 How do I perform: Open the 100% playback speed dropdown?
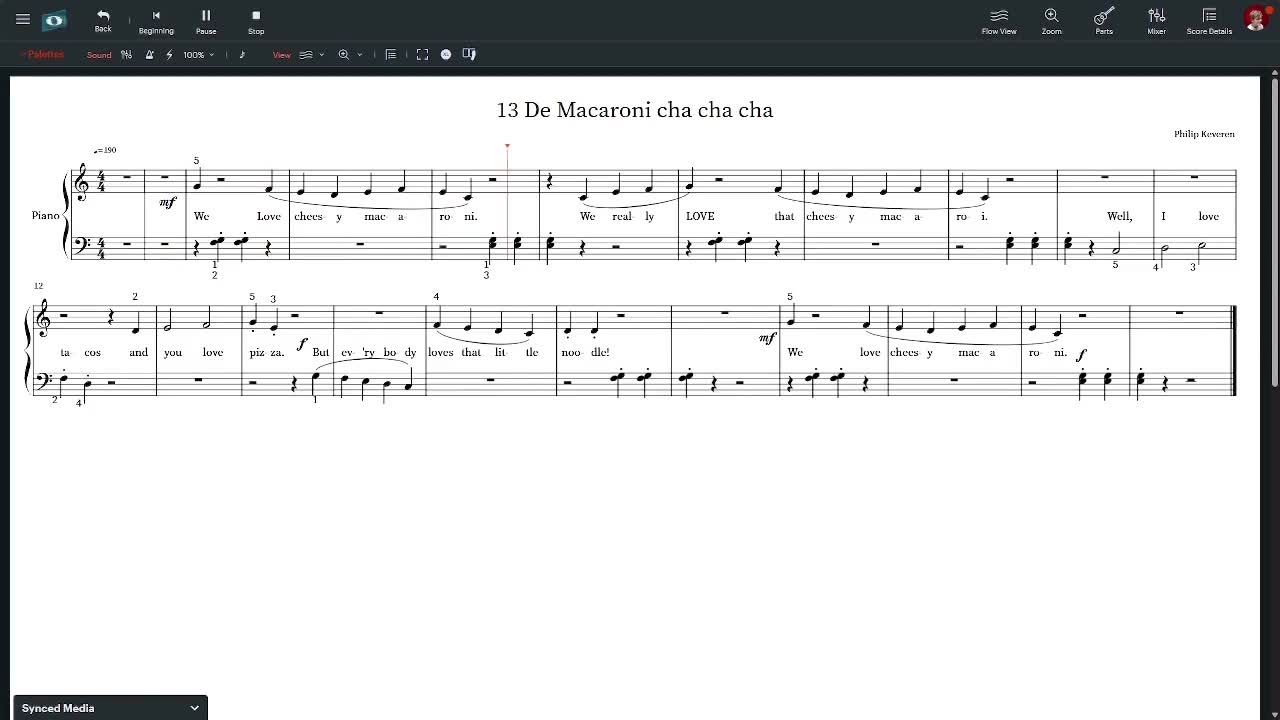click(x=198, y=55)
